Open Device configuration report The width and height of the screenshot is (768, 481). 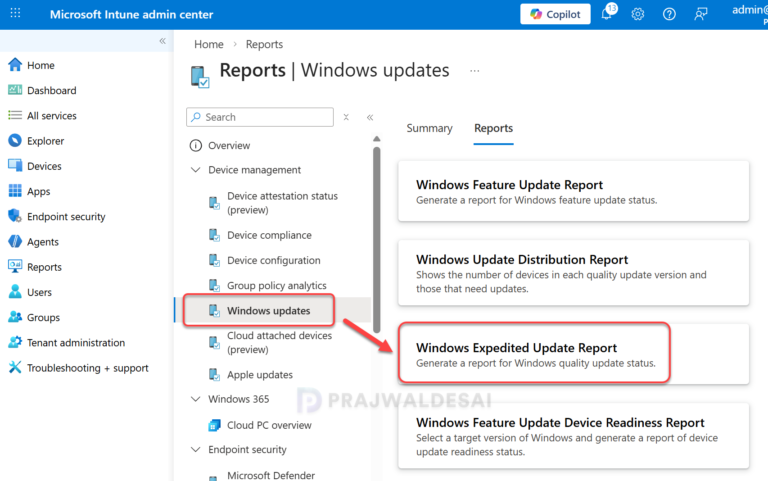click(273, 260)
